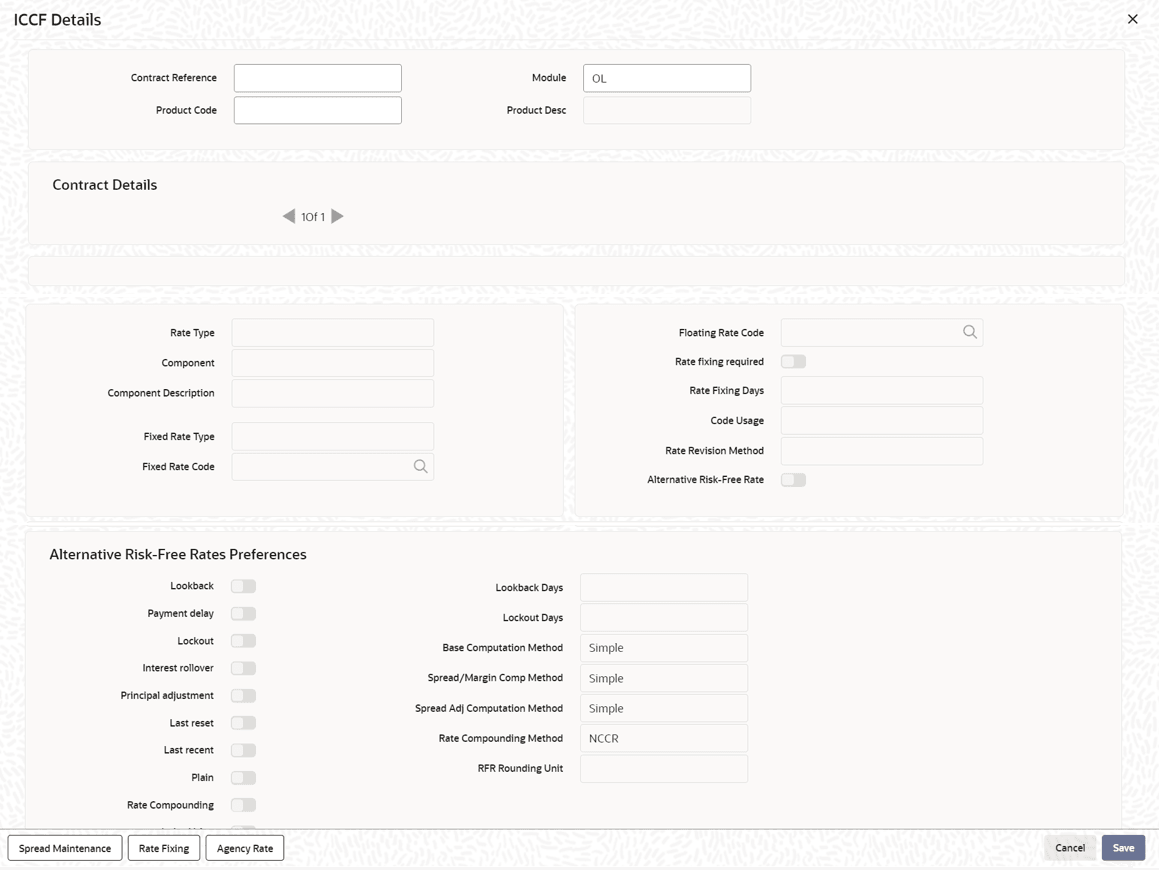This screenshot has width=1159, height=870.
Task: Open the Rate Revision Method field
Action: (x=882, y=451)
